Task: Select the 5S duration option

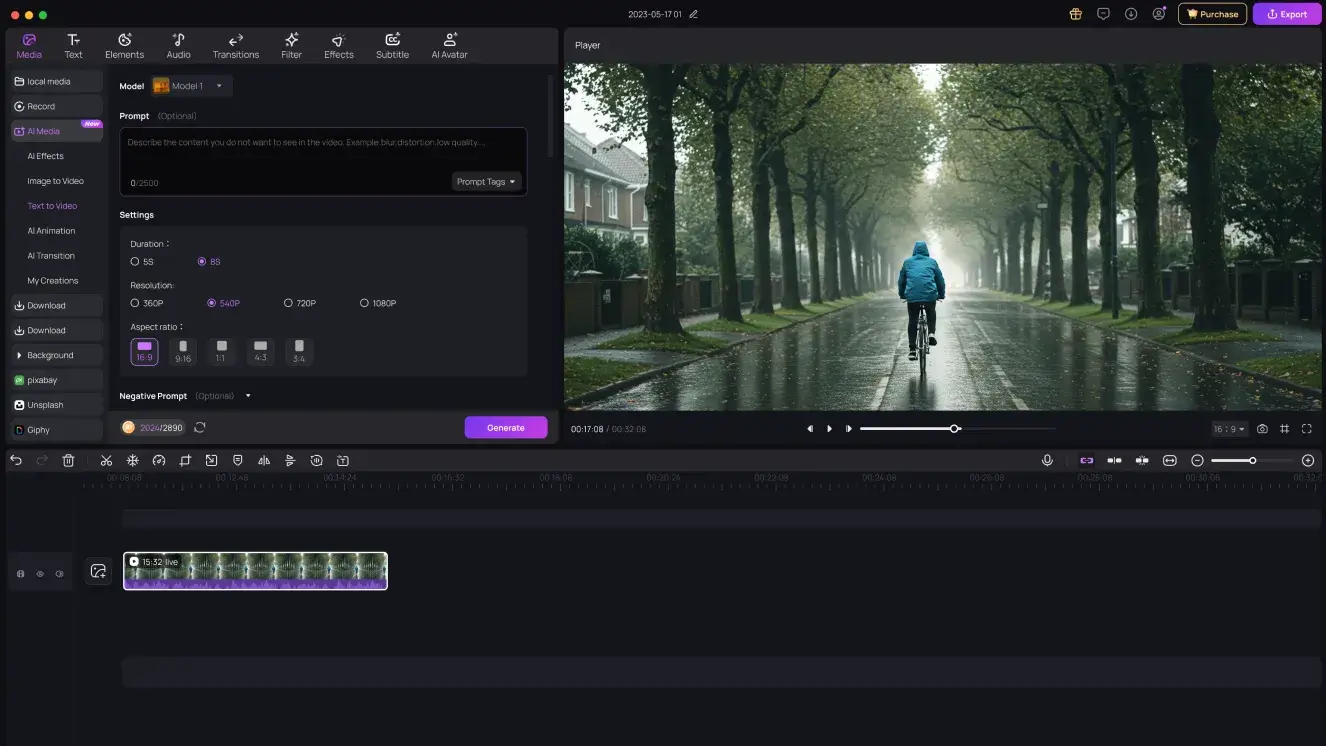Action: [x=135, y=262]
